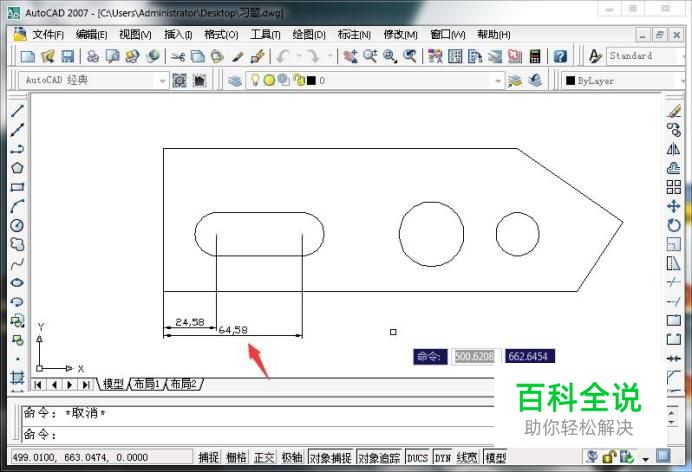Expand the AutoCAD 经典 workspace dropdown
Image resolution: width=692 pixels, height=472 pixels.
[162, 81]
